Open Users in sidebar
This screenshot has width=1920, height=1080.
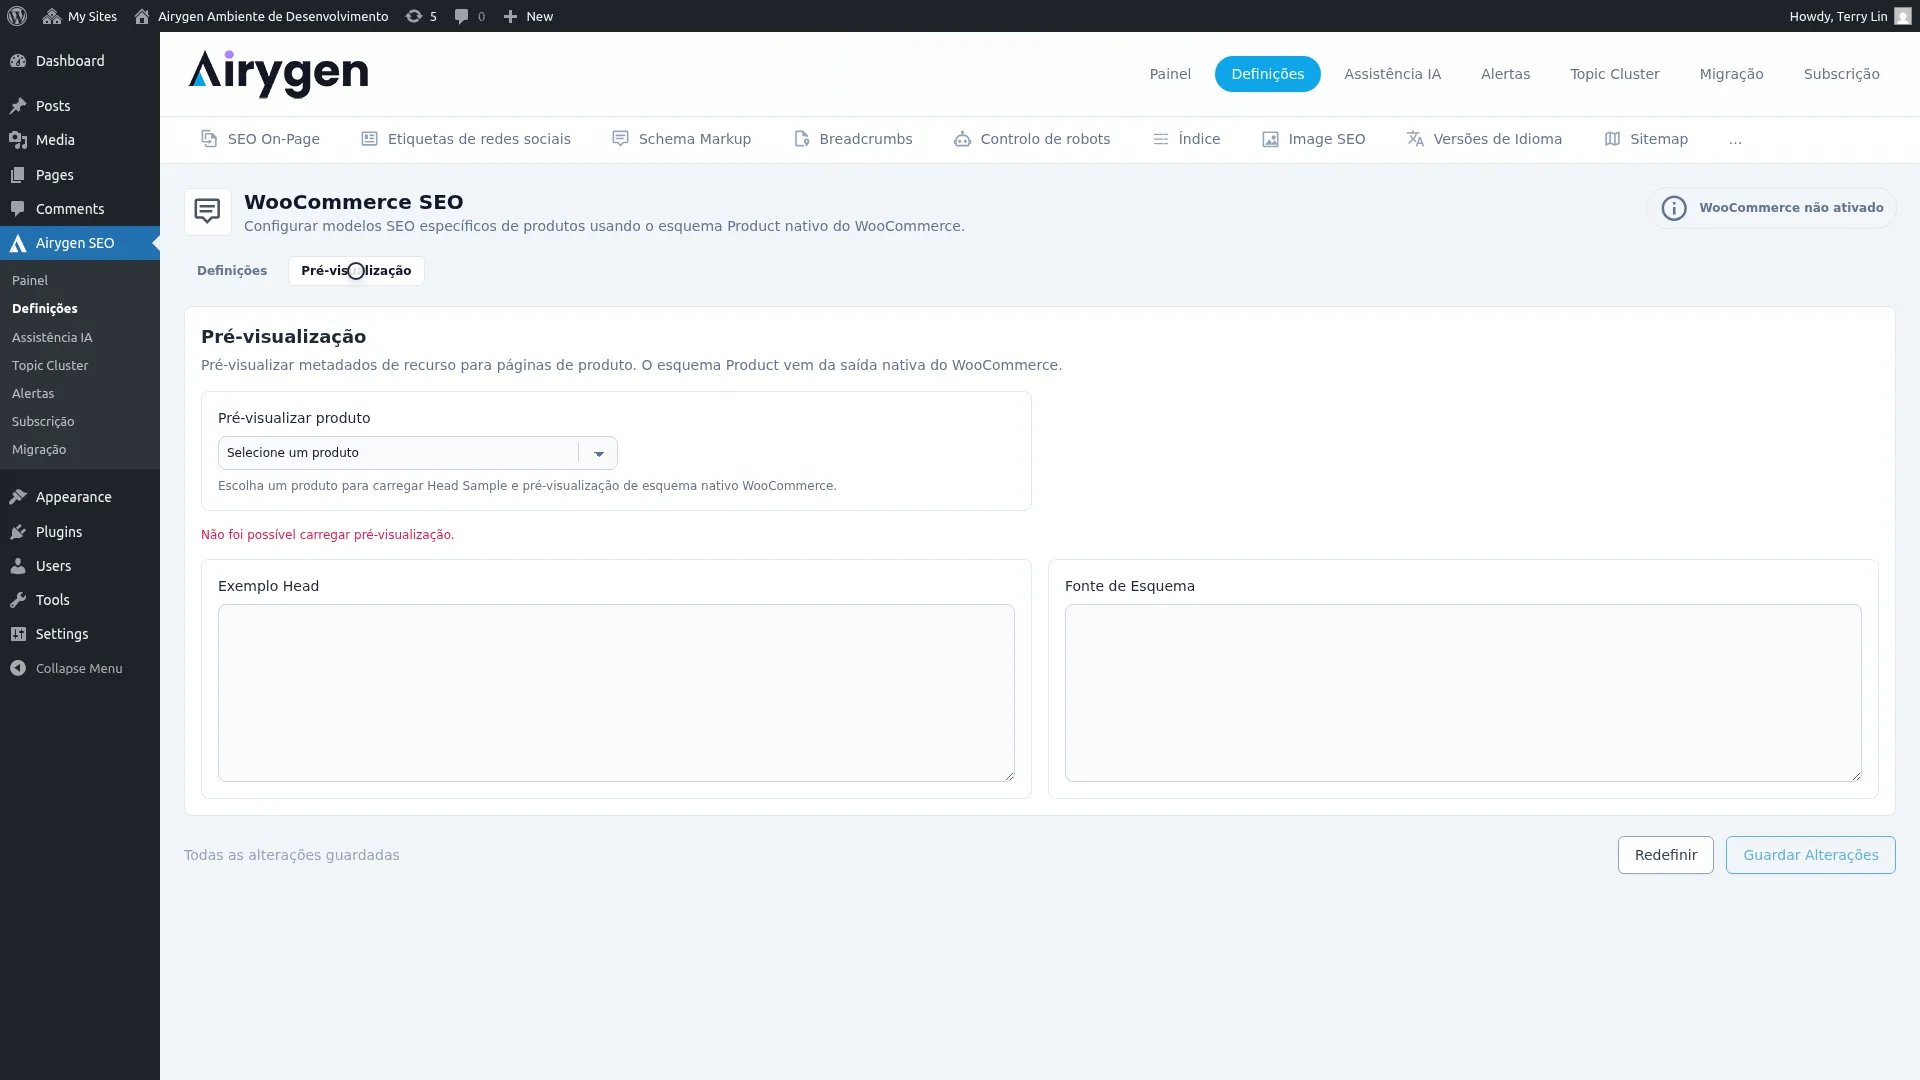click(x=80, y=566)
